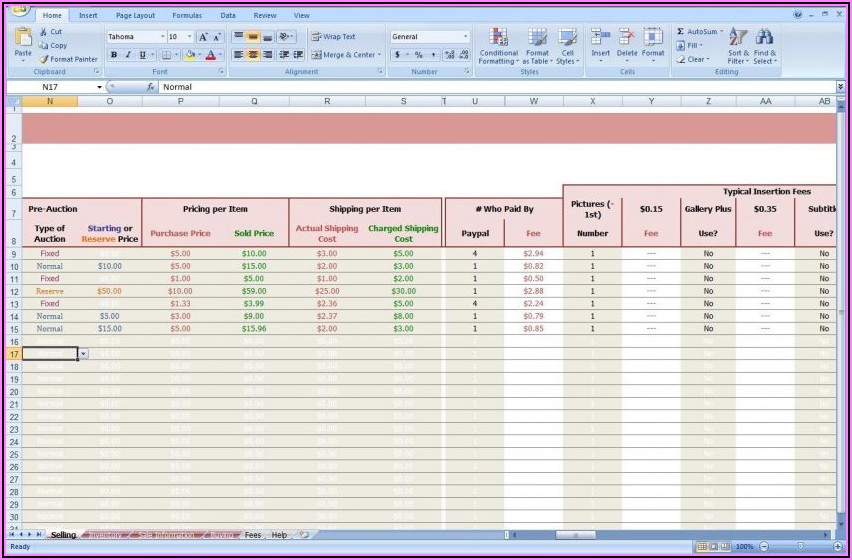
Task: Click the Insert cells icon
Action: tap(600, 45)
